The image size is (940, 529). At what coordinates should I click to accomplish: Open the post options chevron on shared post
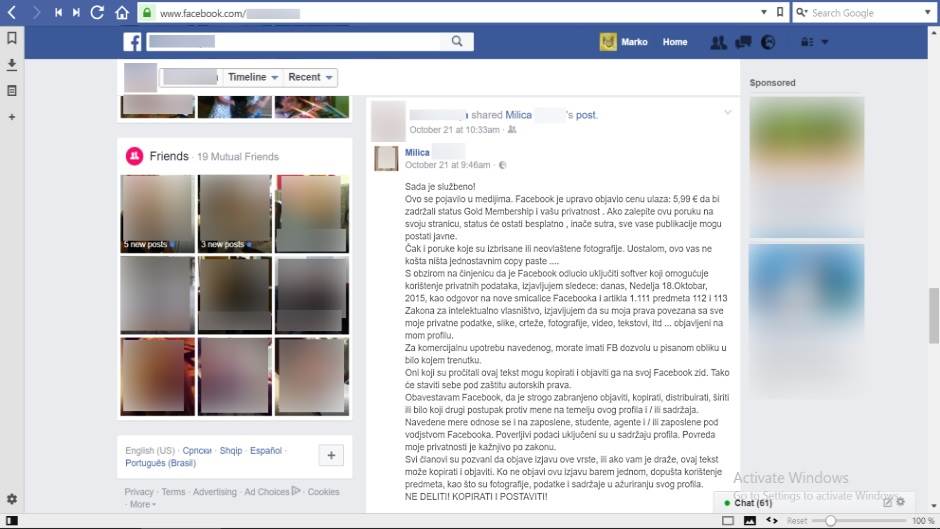tap(728, 112)
